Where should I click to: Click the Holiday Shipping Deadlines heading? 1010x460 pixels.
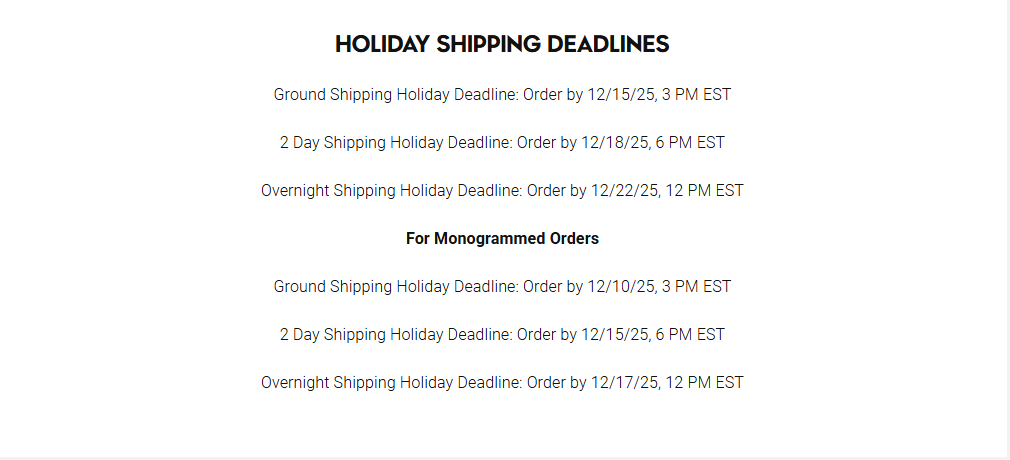(502, 44)
